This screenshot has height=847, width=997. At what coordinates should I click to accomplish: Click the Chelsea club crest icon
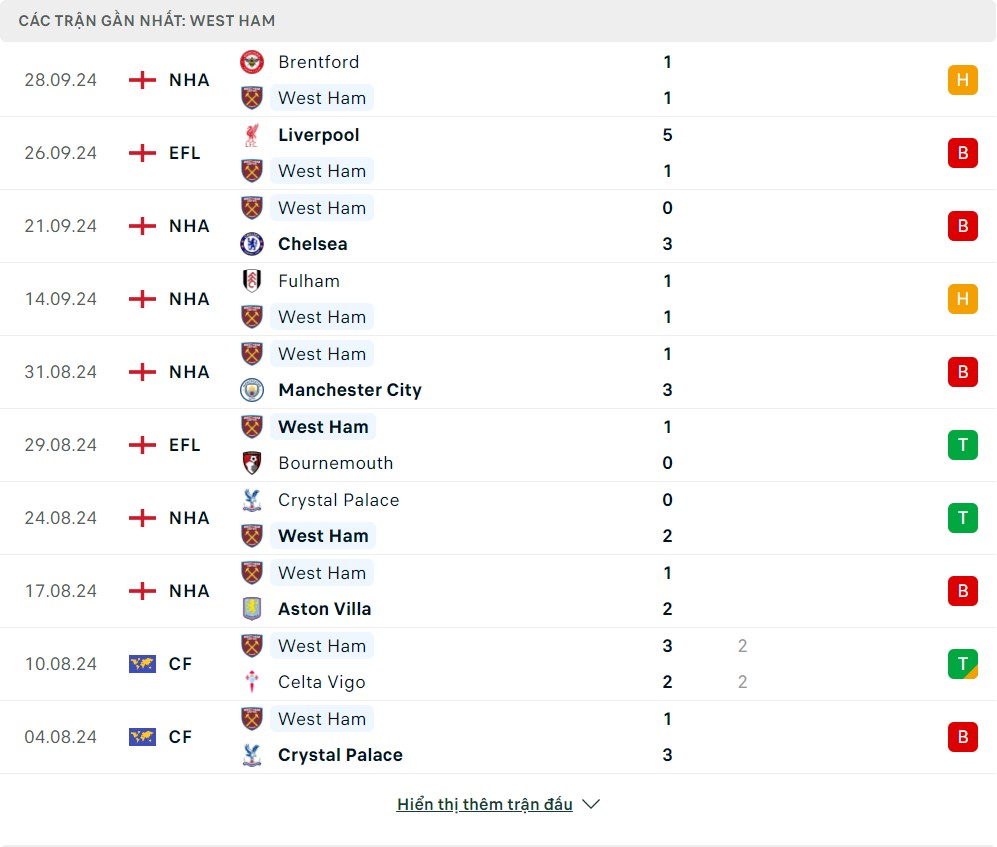pyautogui.click(x=252, y=244)
